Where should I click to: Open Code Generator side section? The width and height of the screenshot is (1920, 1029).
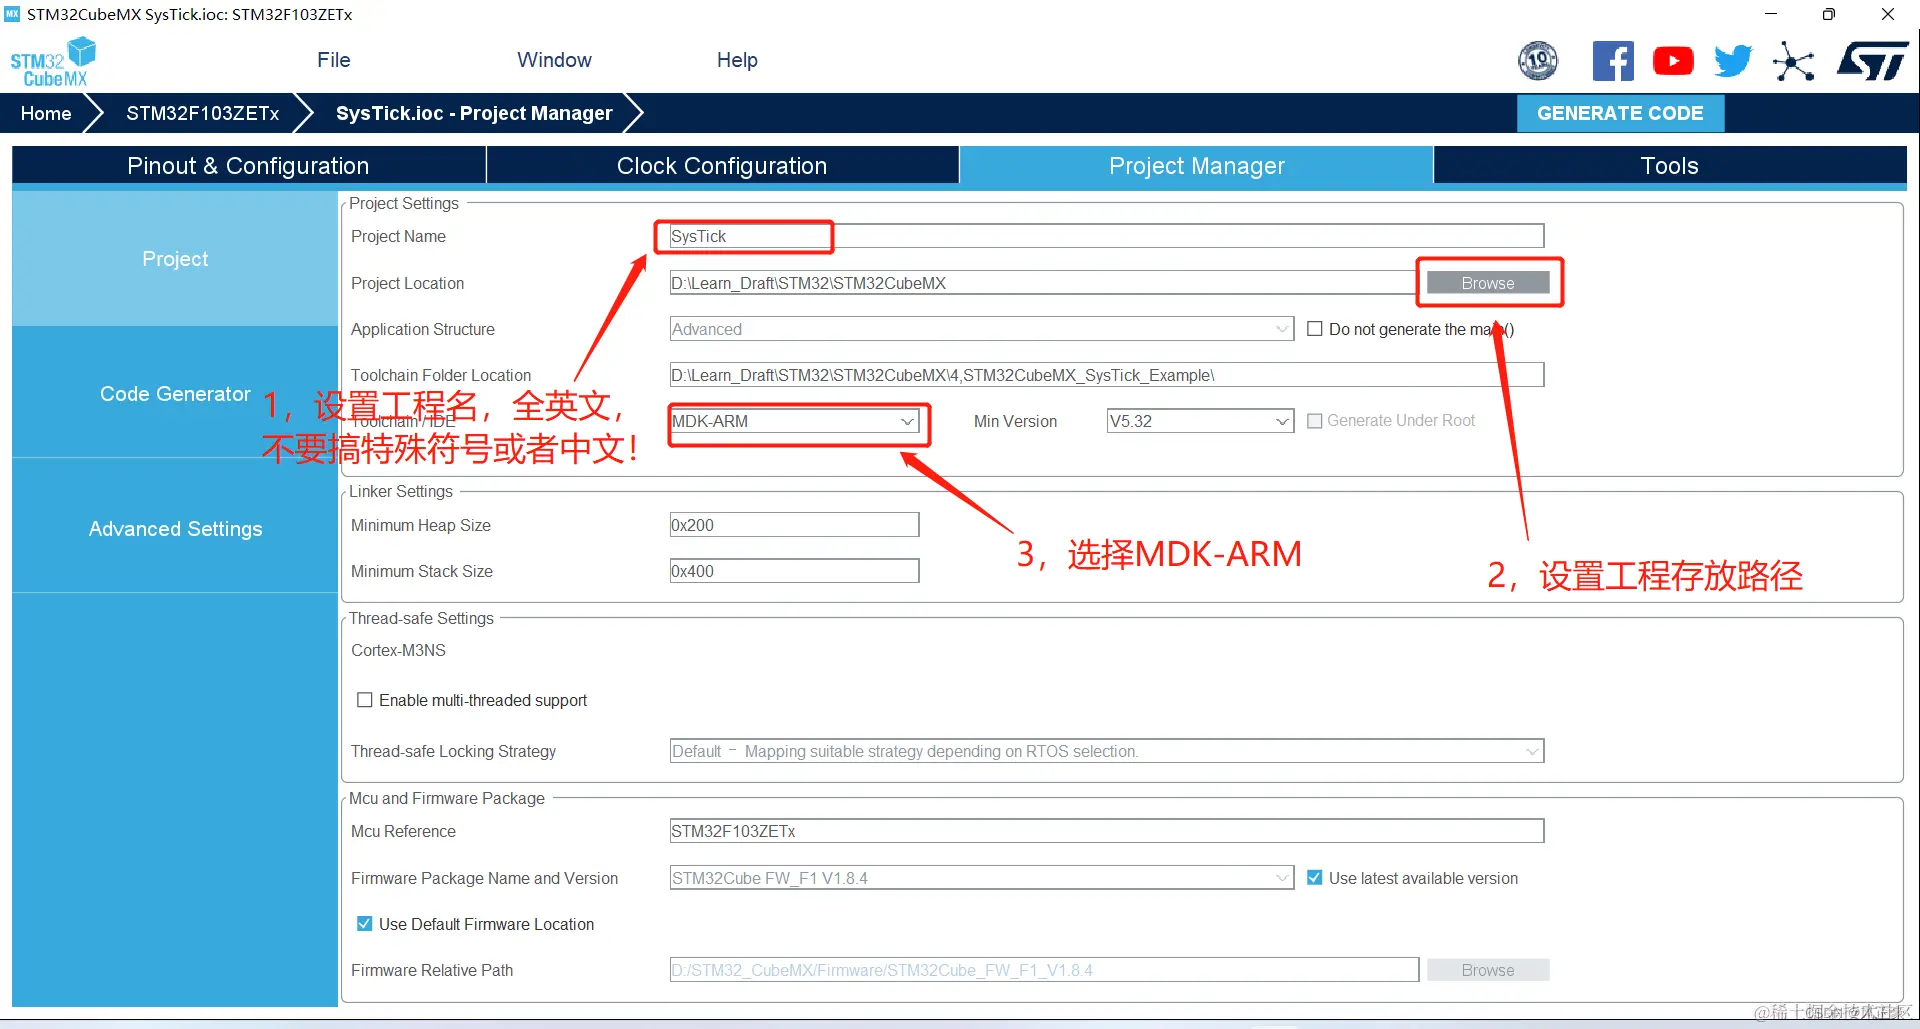pyautogui.click(x=175, y=393)
